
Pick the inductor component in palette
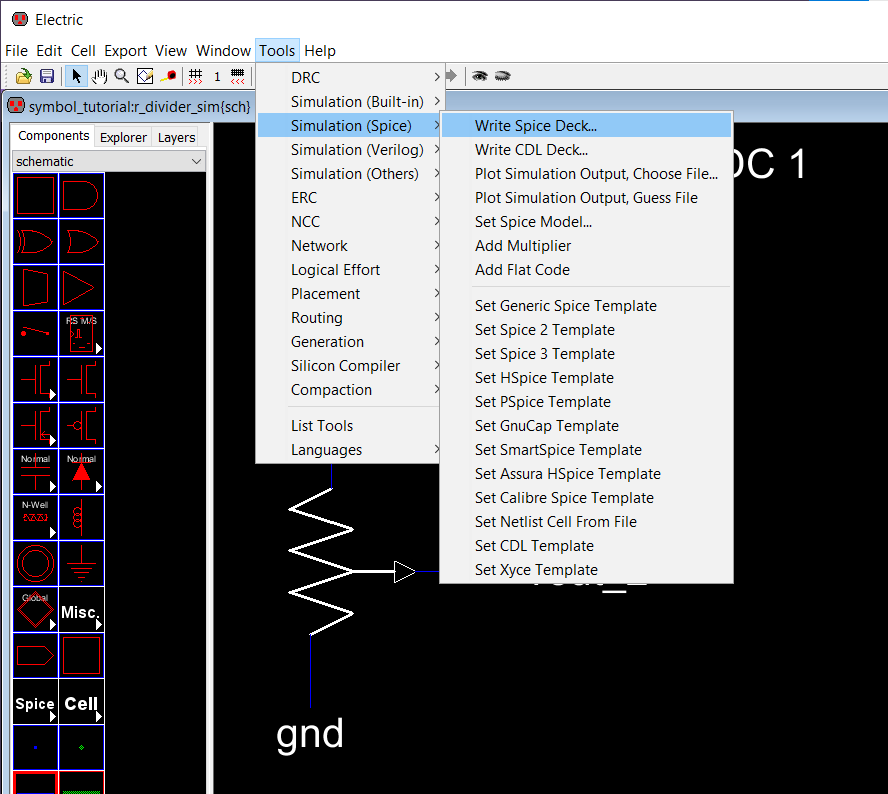[x=81, y=518]
